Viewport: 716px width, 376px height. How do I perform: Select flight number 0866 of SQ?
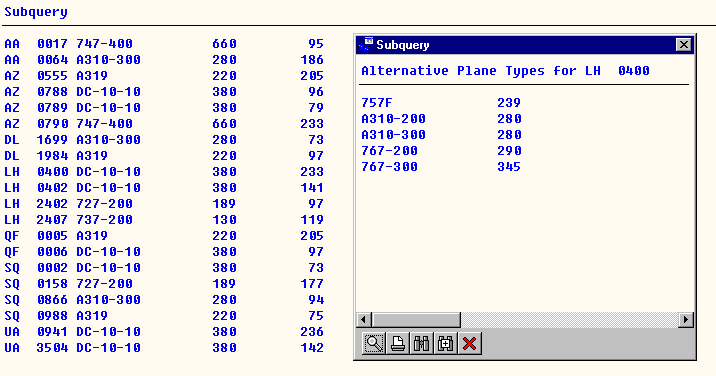[53, 300]
